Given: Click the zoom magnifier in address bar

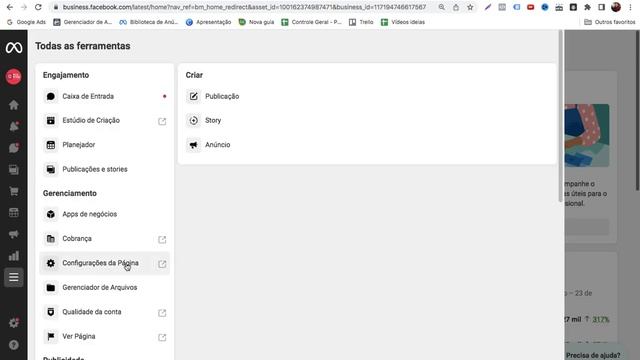Looking at the screenshot, I should pos(442,7).
